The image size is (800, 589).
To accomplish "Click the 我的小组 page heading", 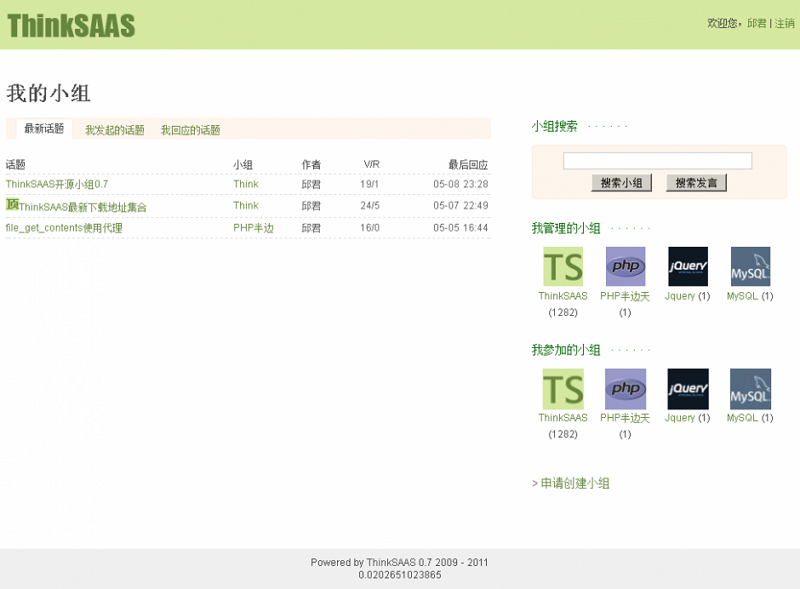I will pos(48,93).
